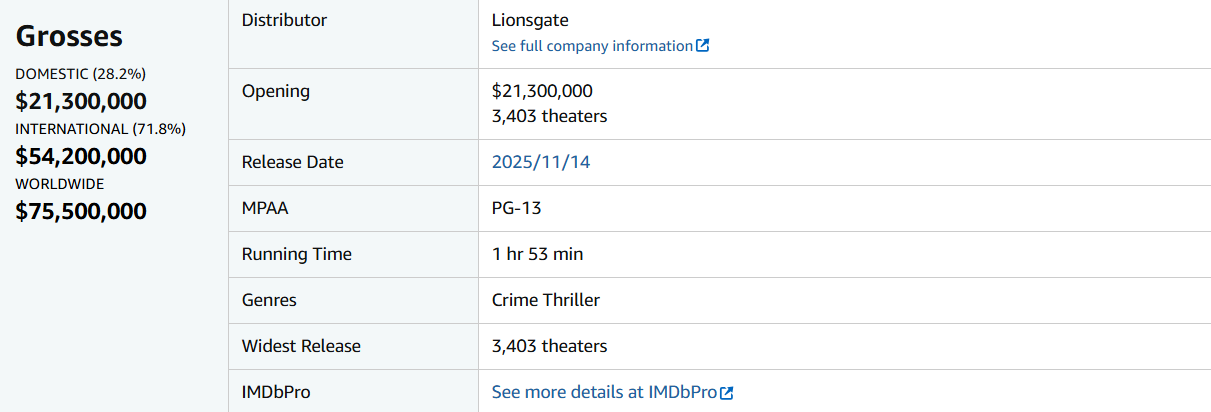Screen dimensions: 1211x412
Task: Click the Distributor row label
Action: point(284,20)
